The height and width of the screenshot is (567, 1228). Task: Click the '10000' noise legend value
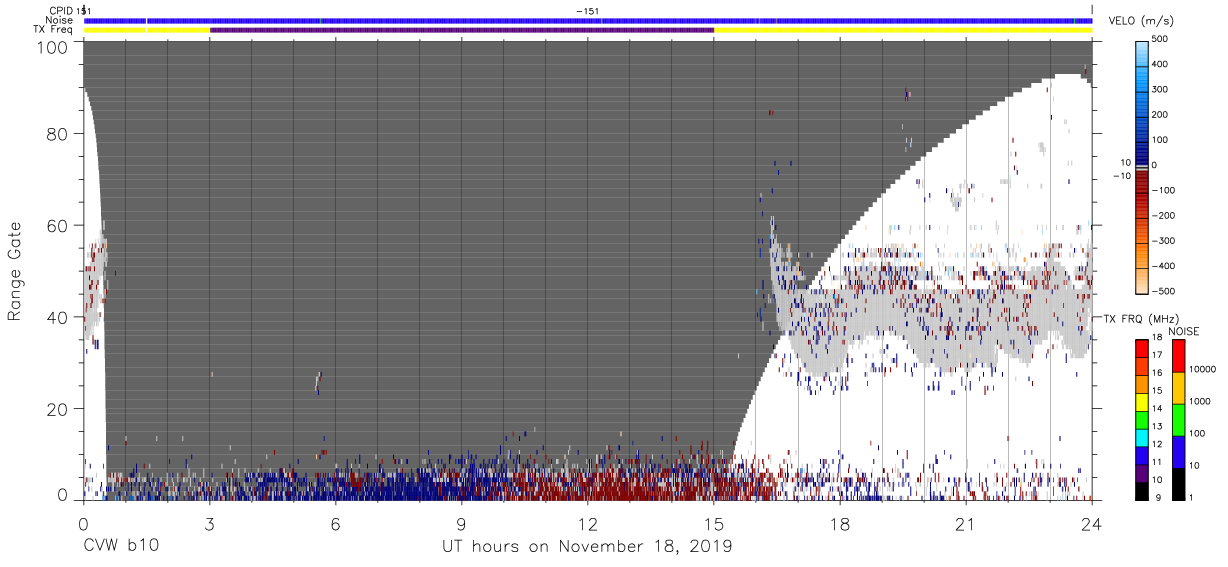(1203, 369)
